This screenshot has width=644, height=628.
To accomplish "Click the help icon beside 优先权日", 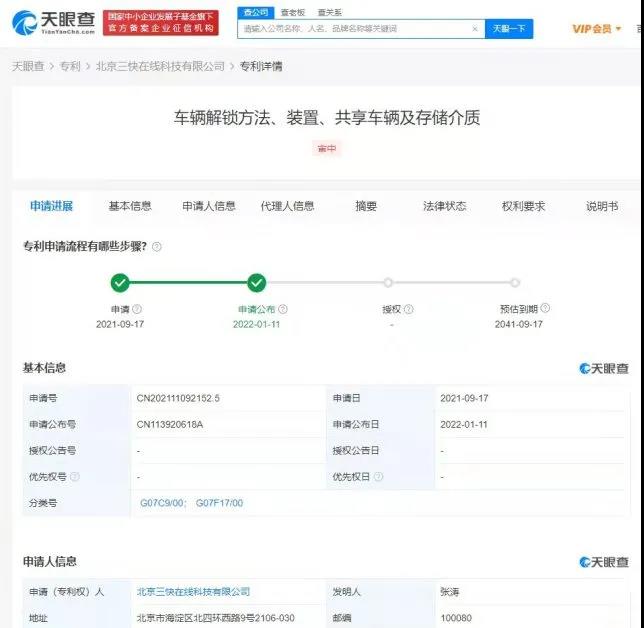I will coord(378,476).
